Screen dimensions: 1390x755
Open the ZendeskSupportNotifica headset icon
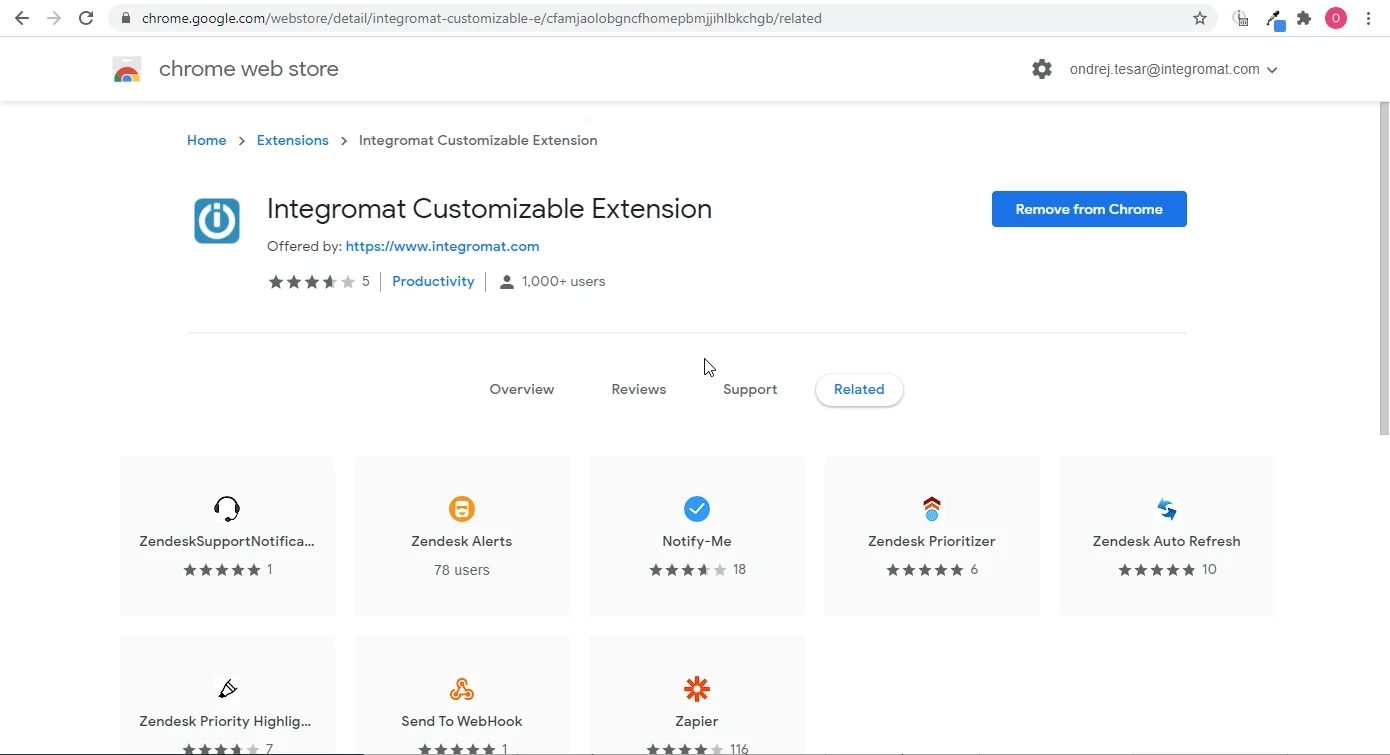pyautogui.click(x=227, y=509)
